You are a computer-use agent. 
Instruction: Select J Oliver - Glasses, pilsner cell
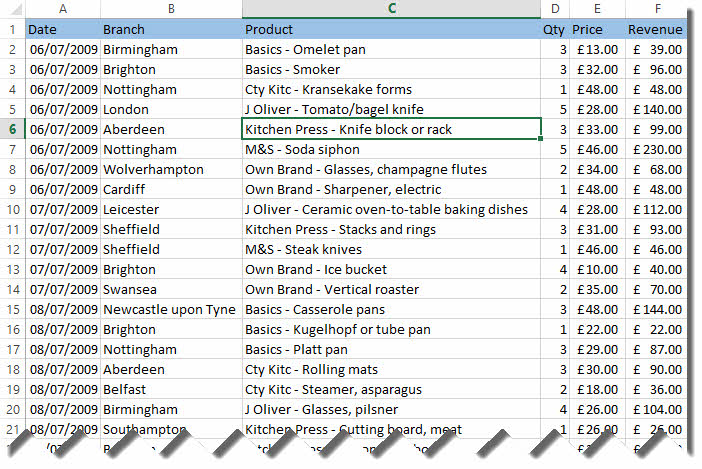(x=391, y=409)
